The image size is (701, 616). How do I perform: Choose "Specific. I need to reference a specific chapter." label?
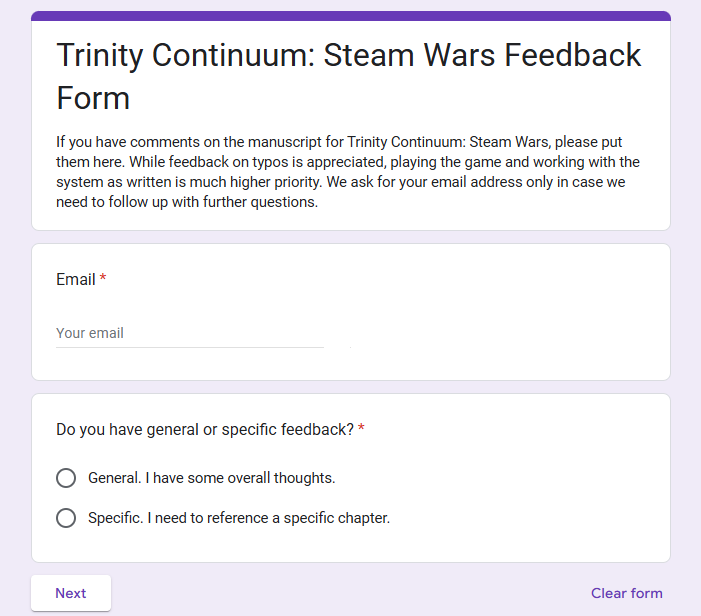pyautogui.click(x=238, y=518)
